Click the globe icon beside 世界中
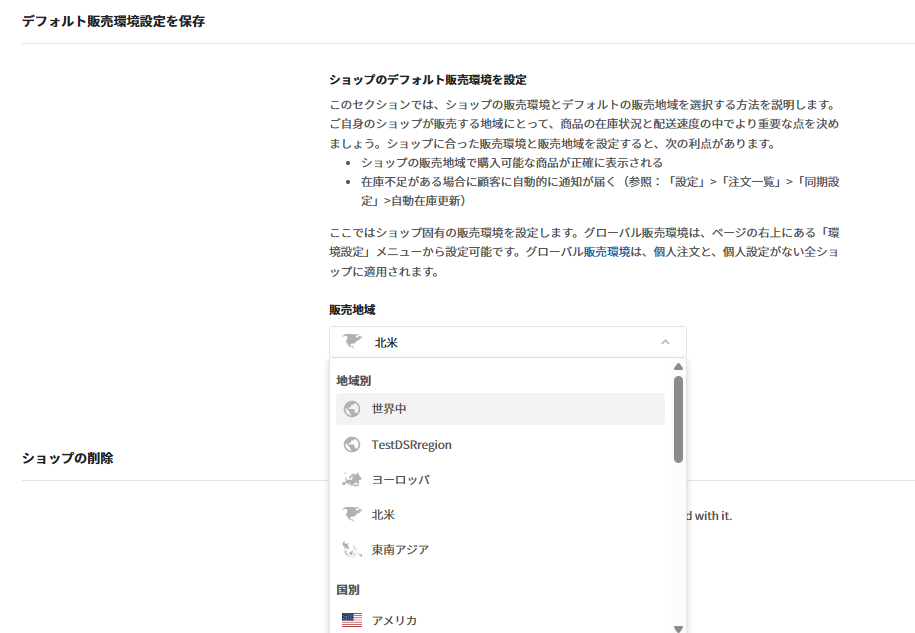This screenshot has height=633, width=915. pyautogui.click(x=351, y=409)
